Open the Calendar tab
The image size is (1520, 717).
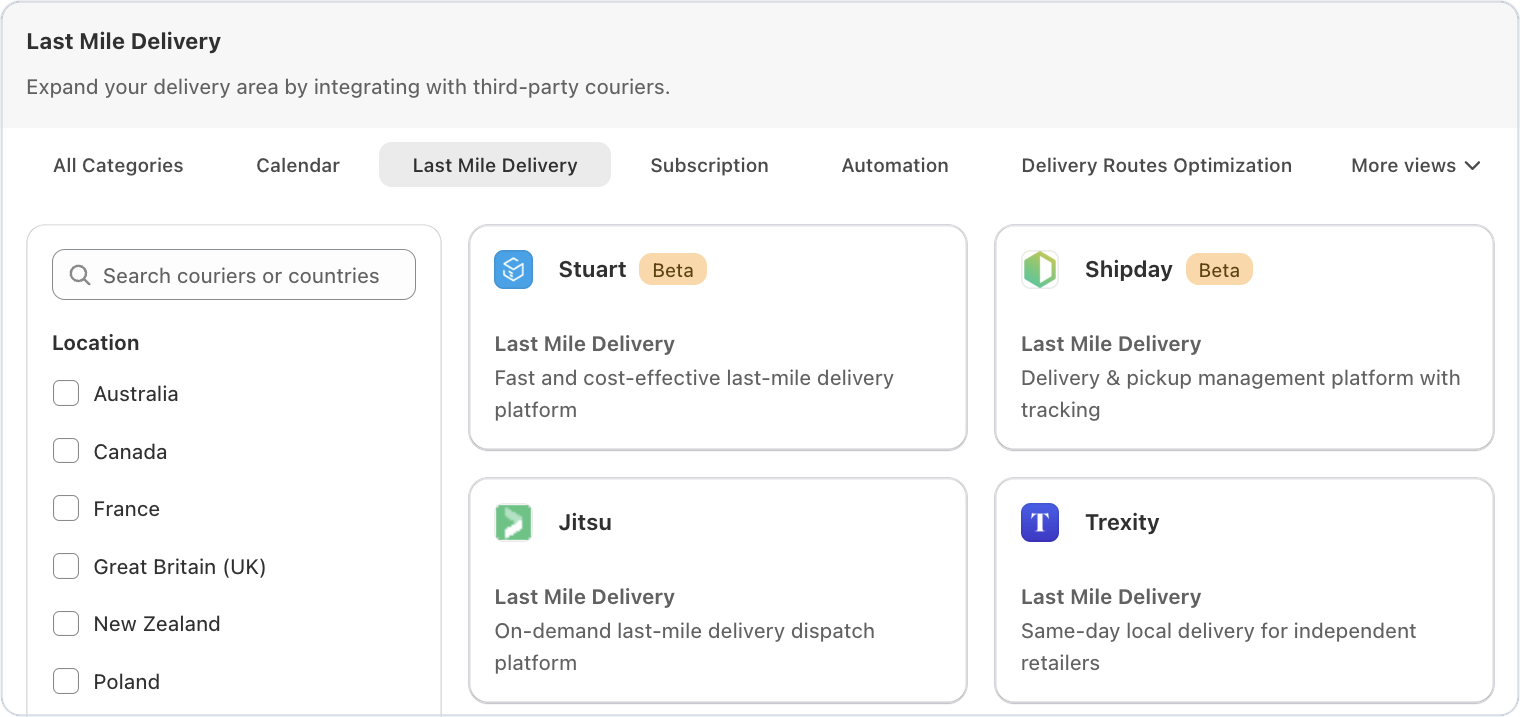[x=298, y=165]
